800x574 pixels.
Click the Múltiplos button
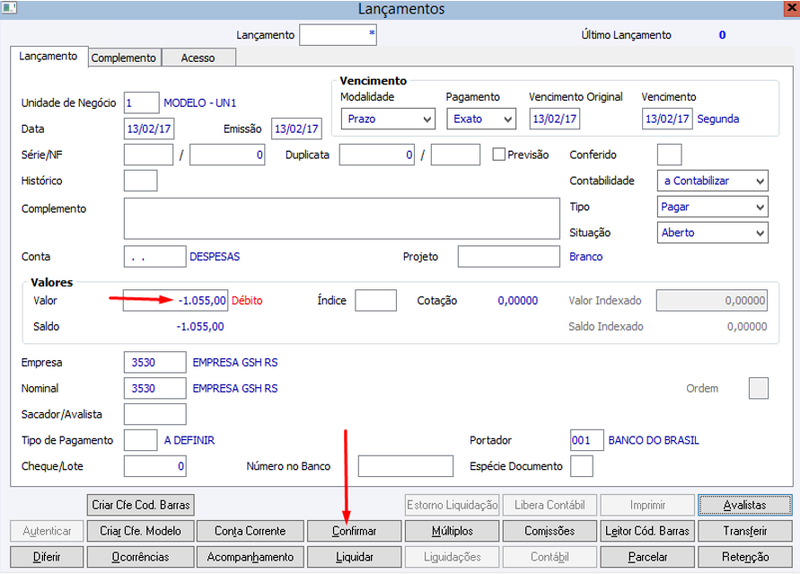click(x=452, y=531)
